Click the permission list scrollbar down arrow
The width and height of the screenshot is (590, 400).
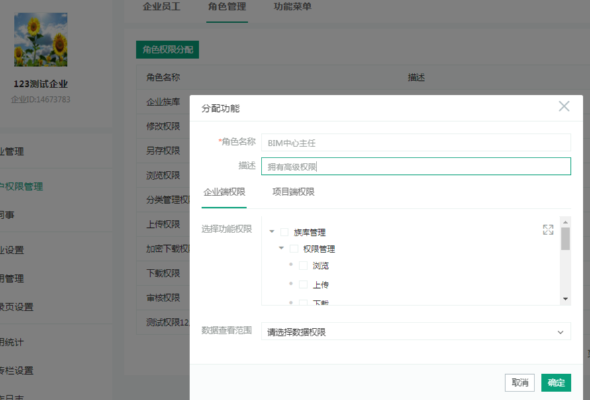[x=565, y=299]
